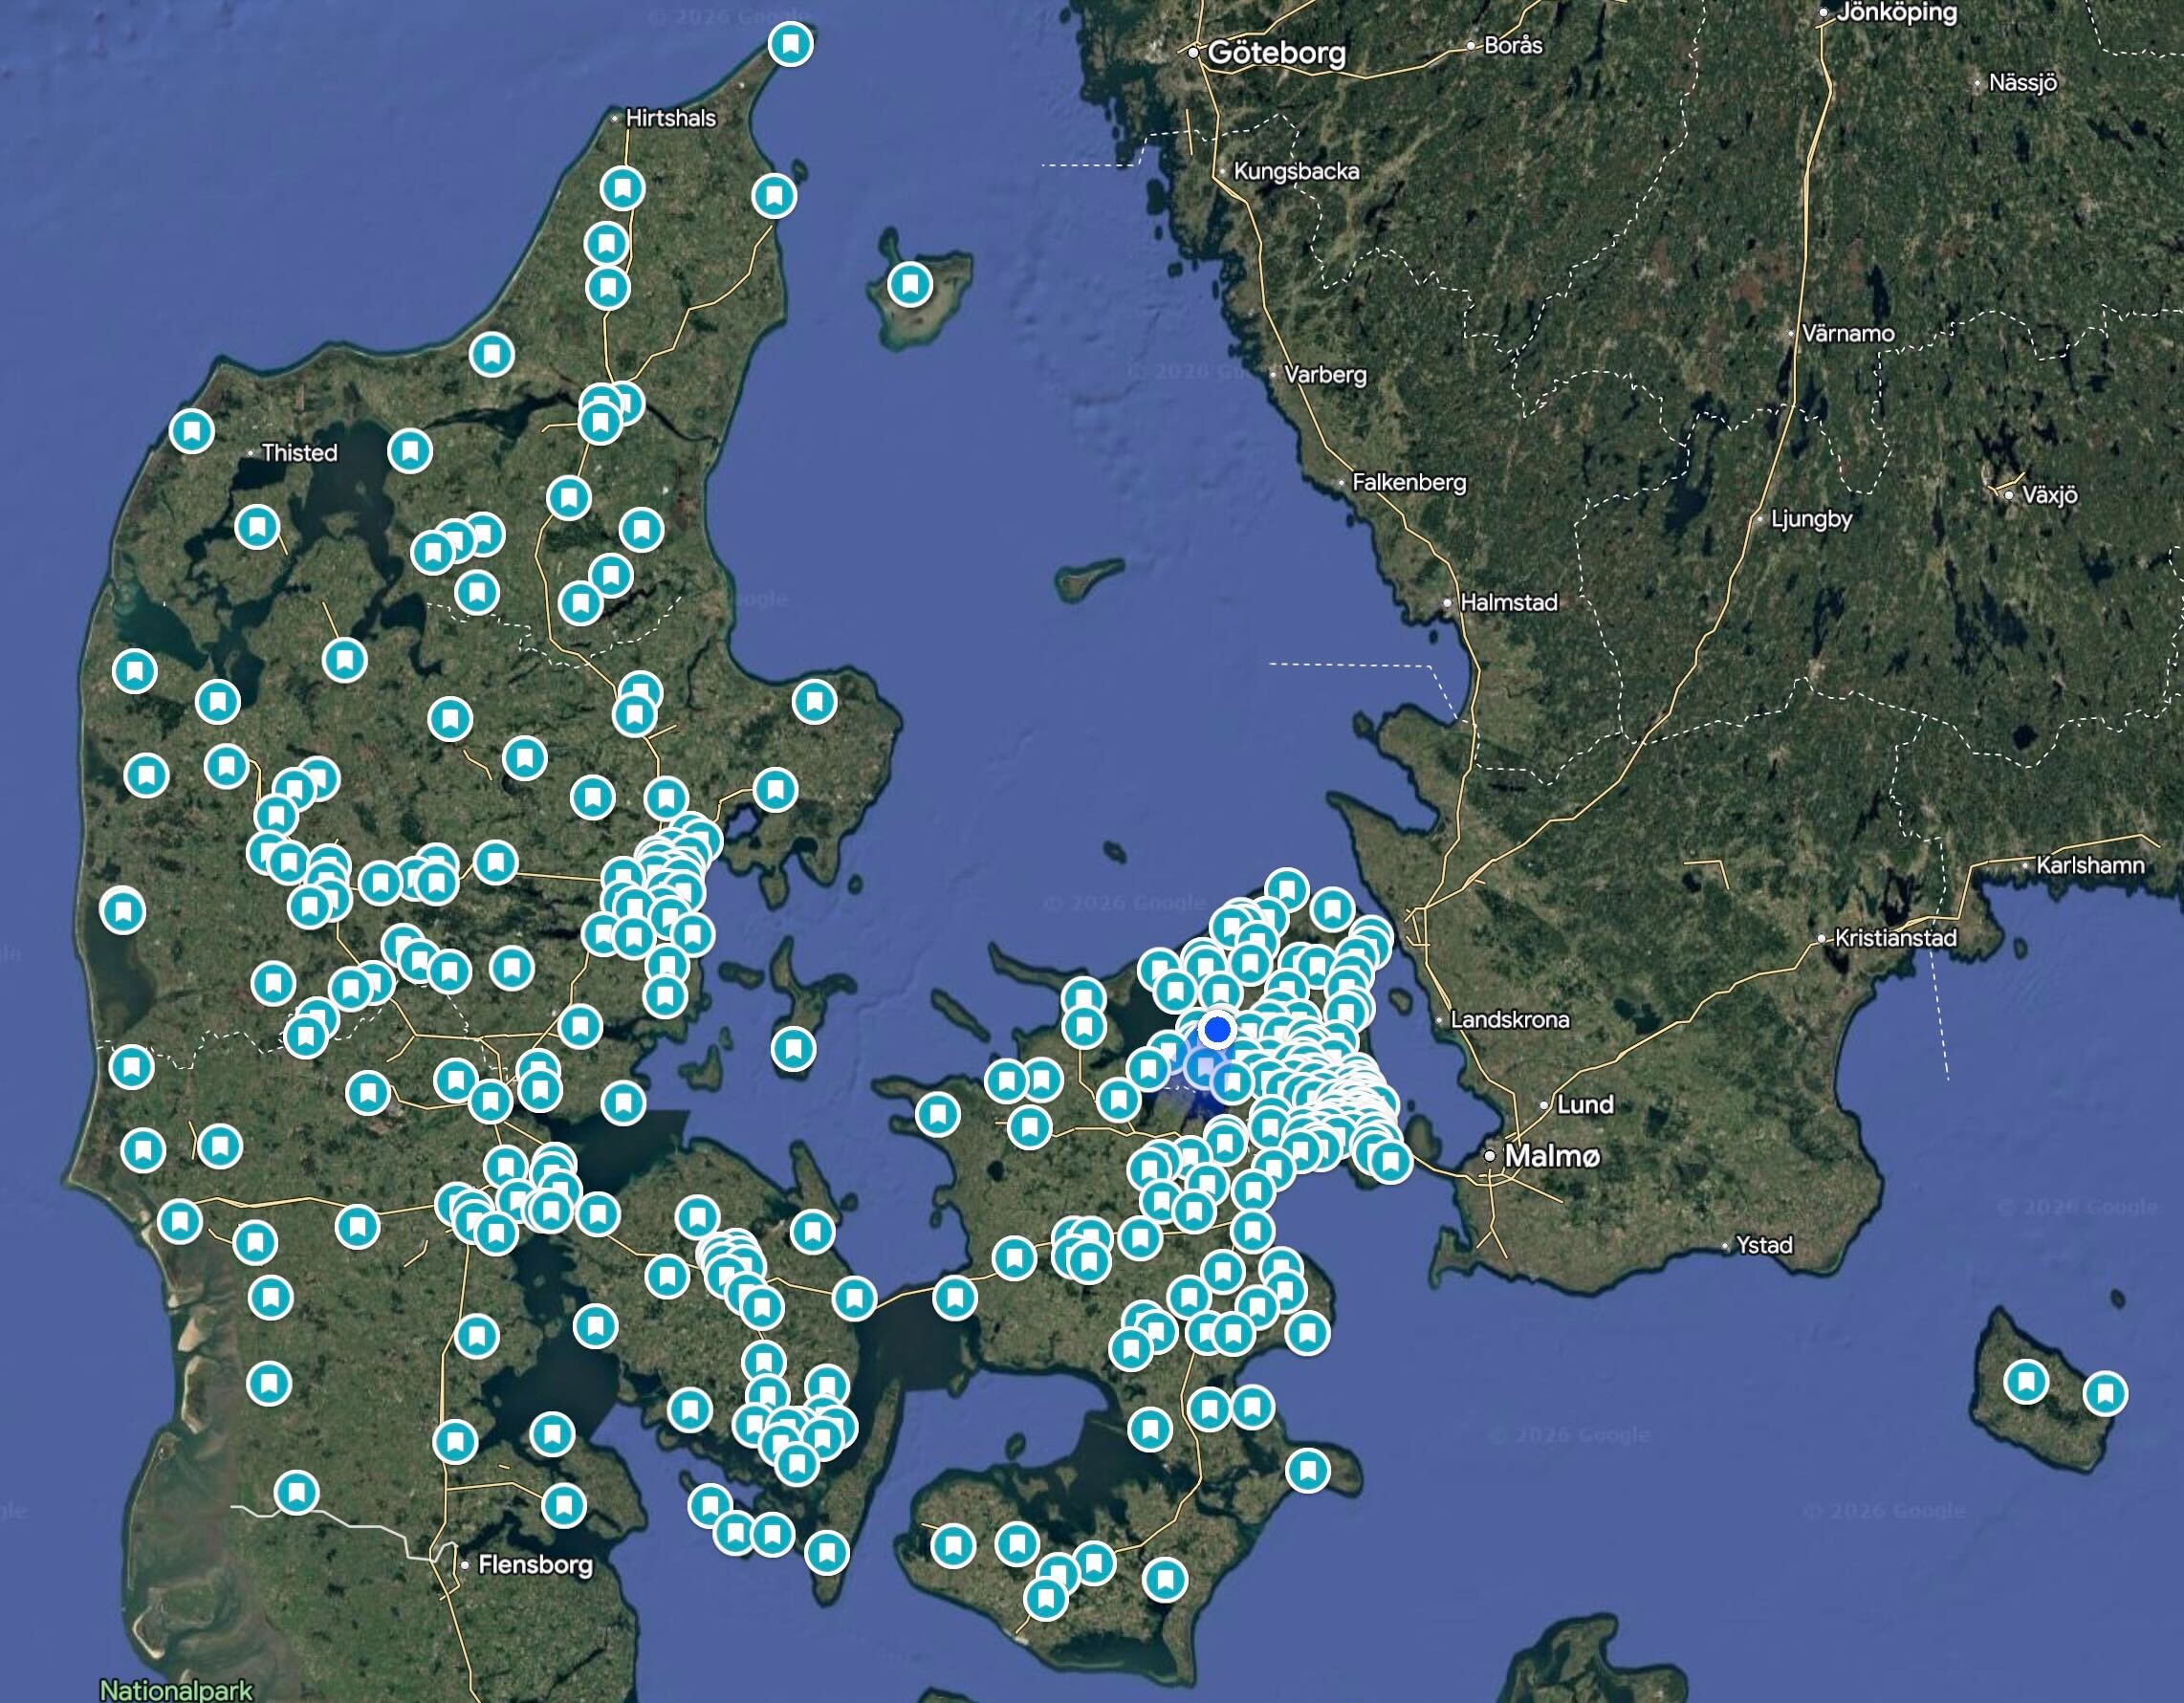Select the Malmø city label
This screenshot has width=2184, height=1703.
click(1551, 1156)
